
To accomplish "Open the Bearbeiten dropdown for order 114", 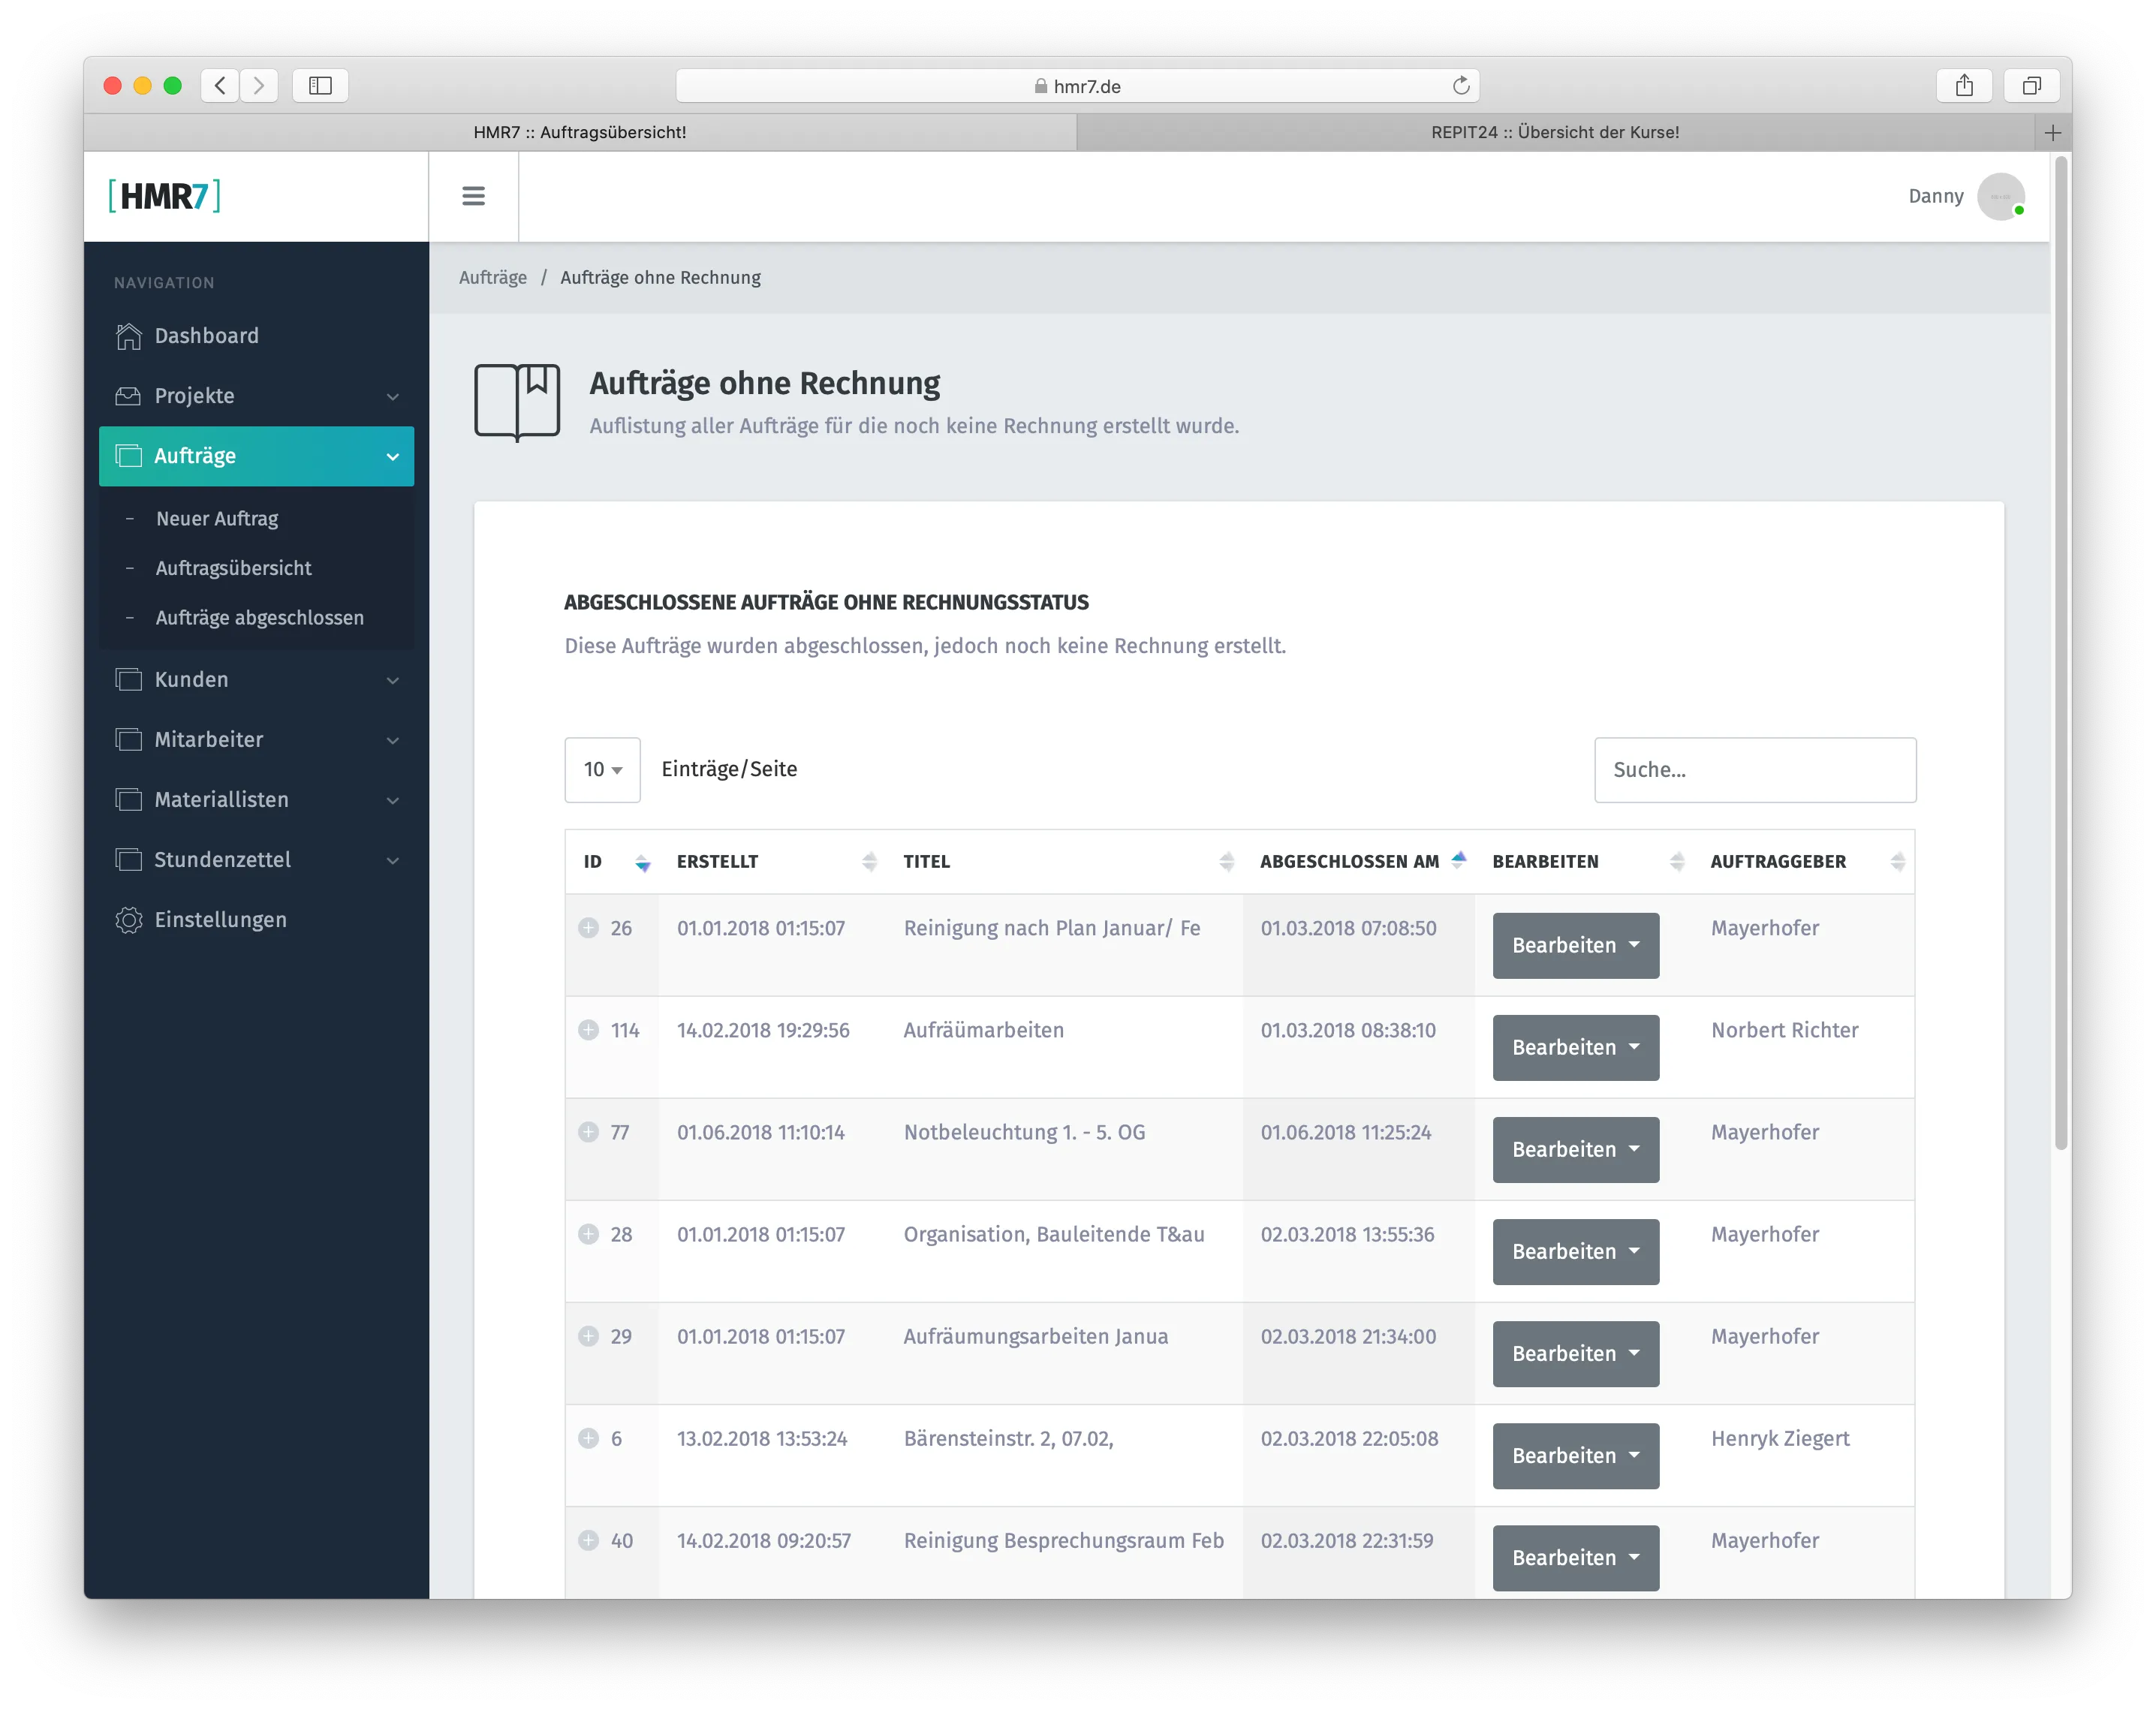I will coord(1574,1047).
